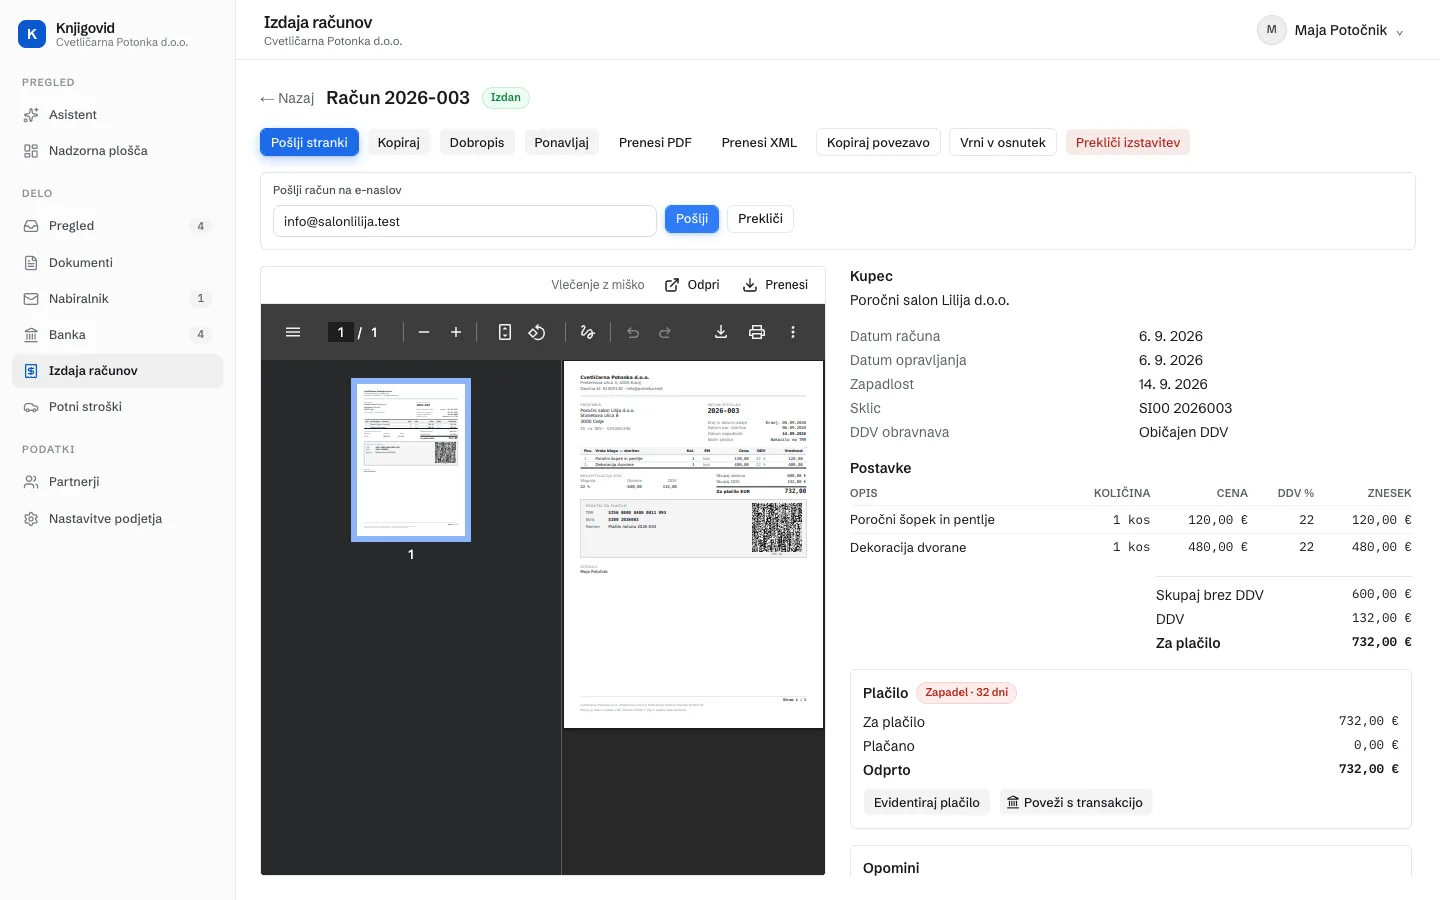
Task: Click the Ponavljaj button
Action: 562,143
